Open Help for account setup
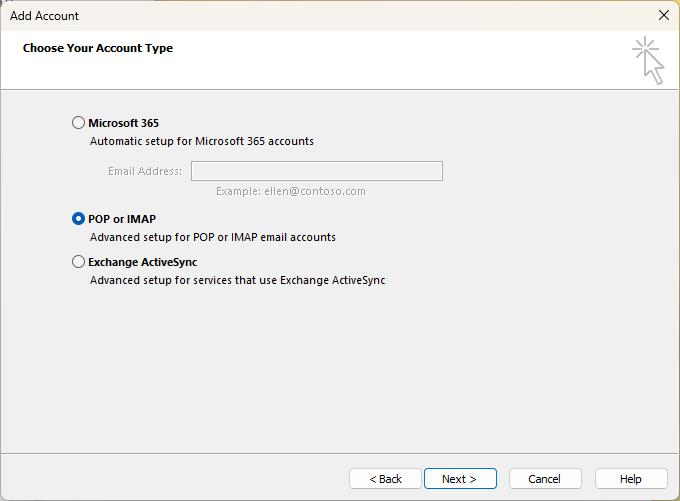This screenshot has height=501, width=680. coord(631,479)
